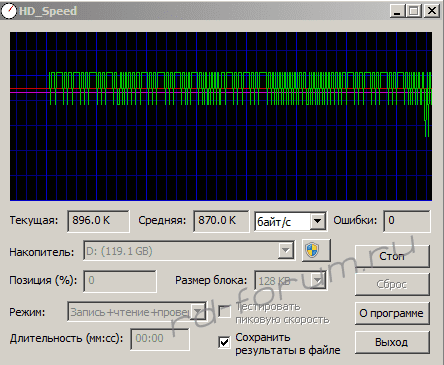Image resolution: width=444 pixels, height=365 pixels.
Task: Enable the Тестировать пиковую скорость checkbox
Action: (225, 312)
